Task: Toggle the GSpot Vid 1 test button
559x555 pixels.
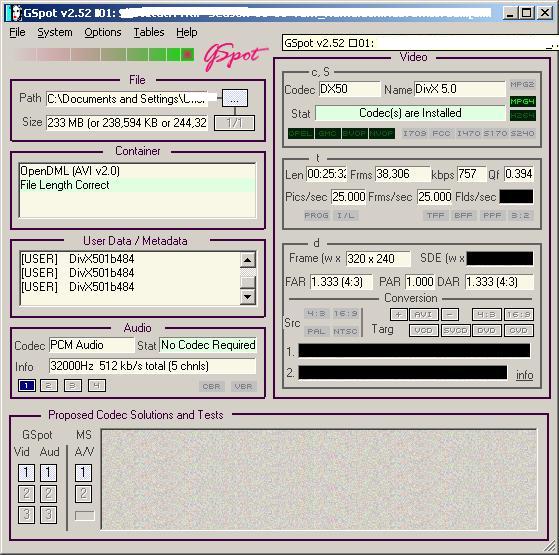Action: tap(26, 473)
